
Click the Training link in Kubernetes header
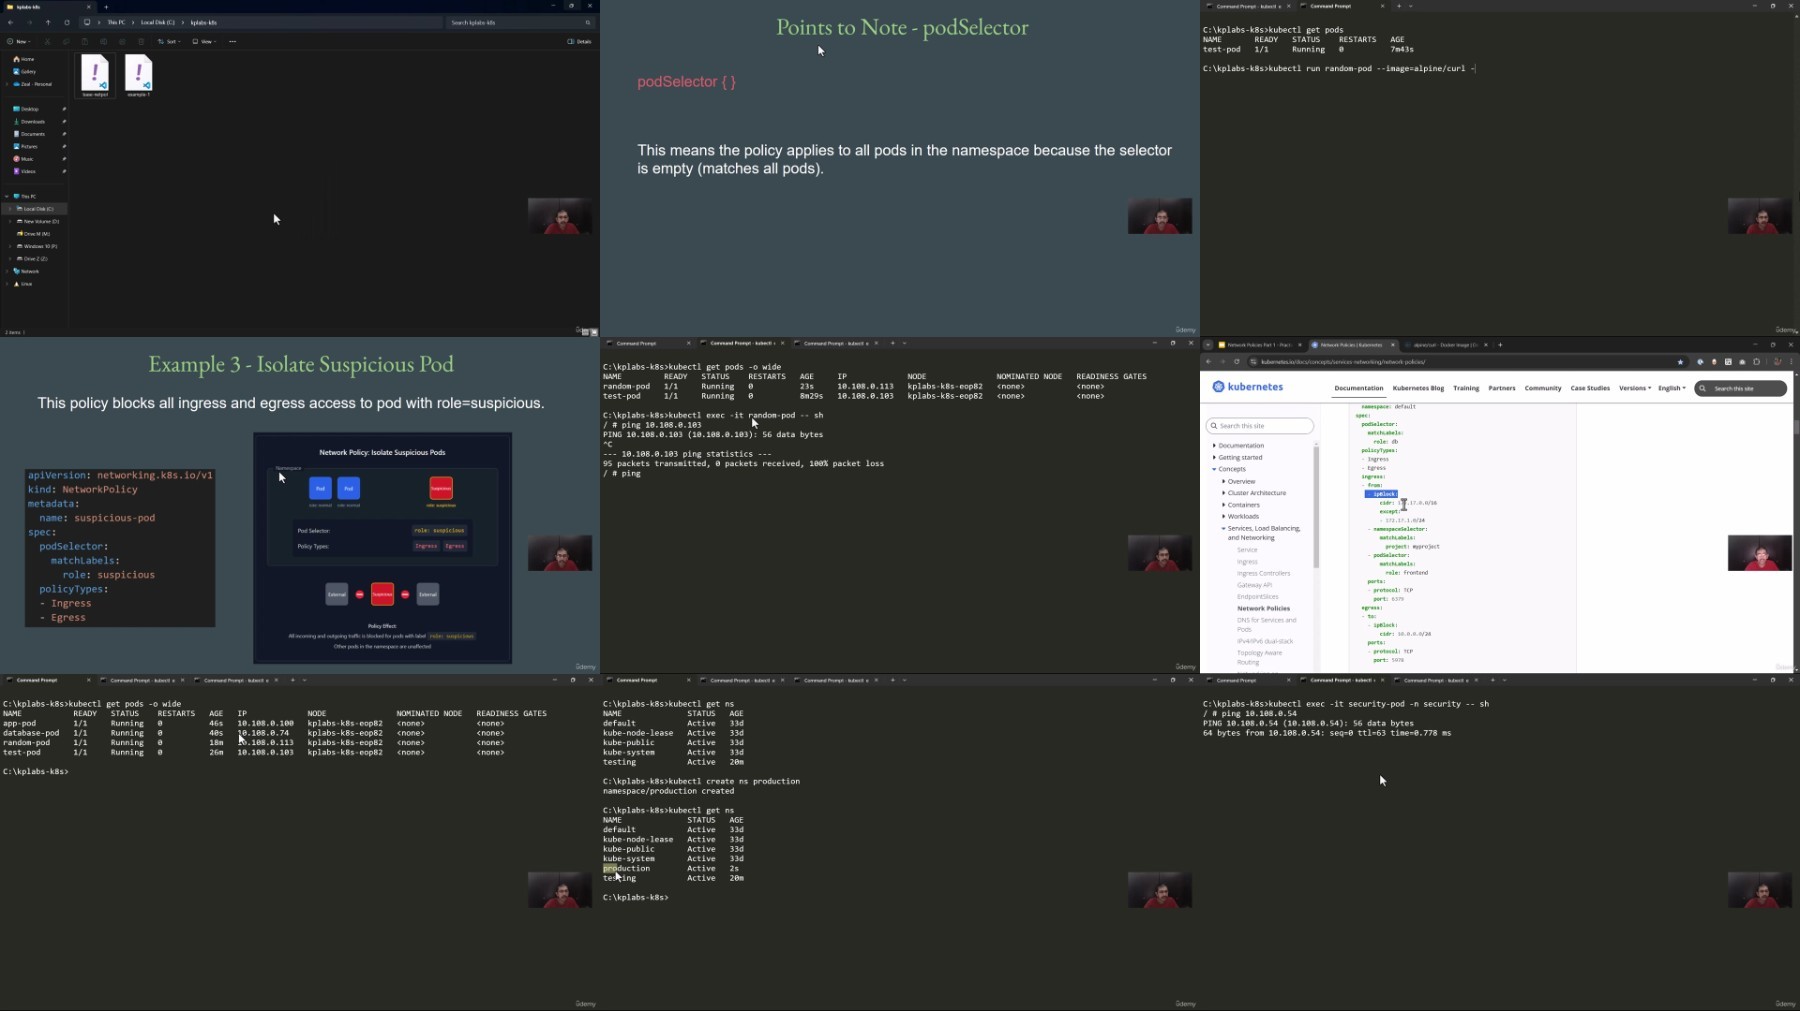[x=1466, y=388]
